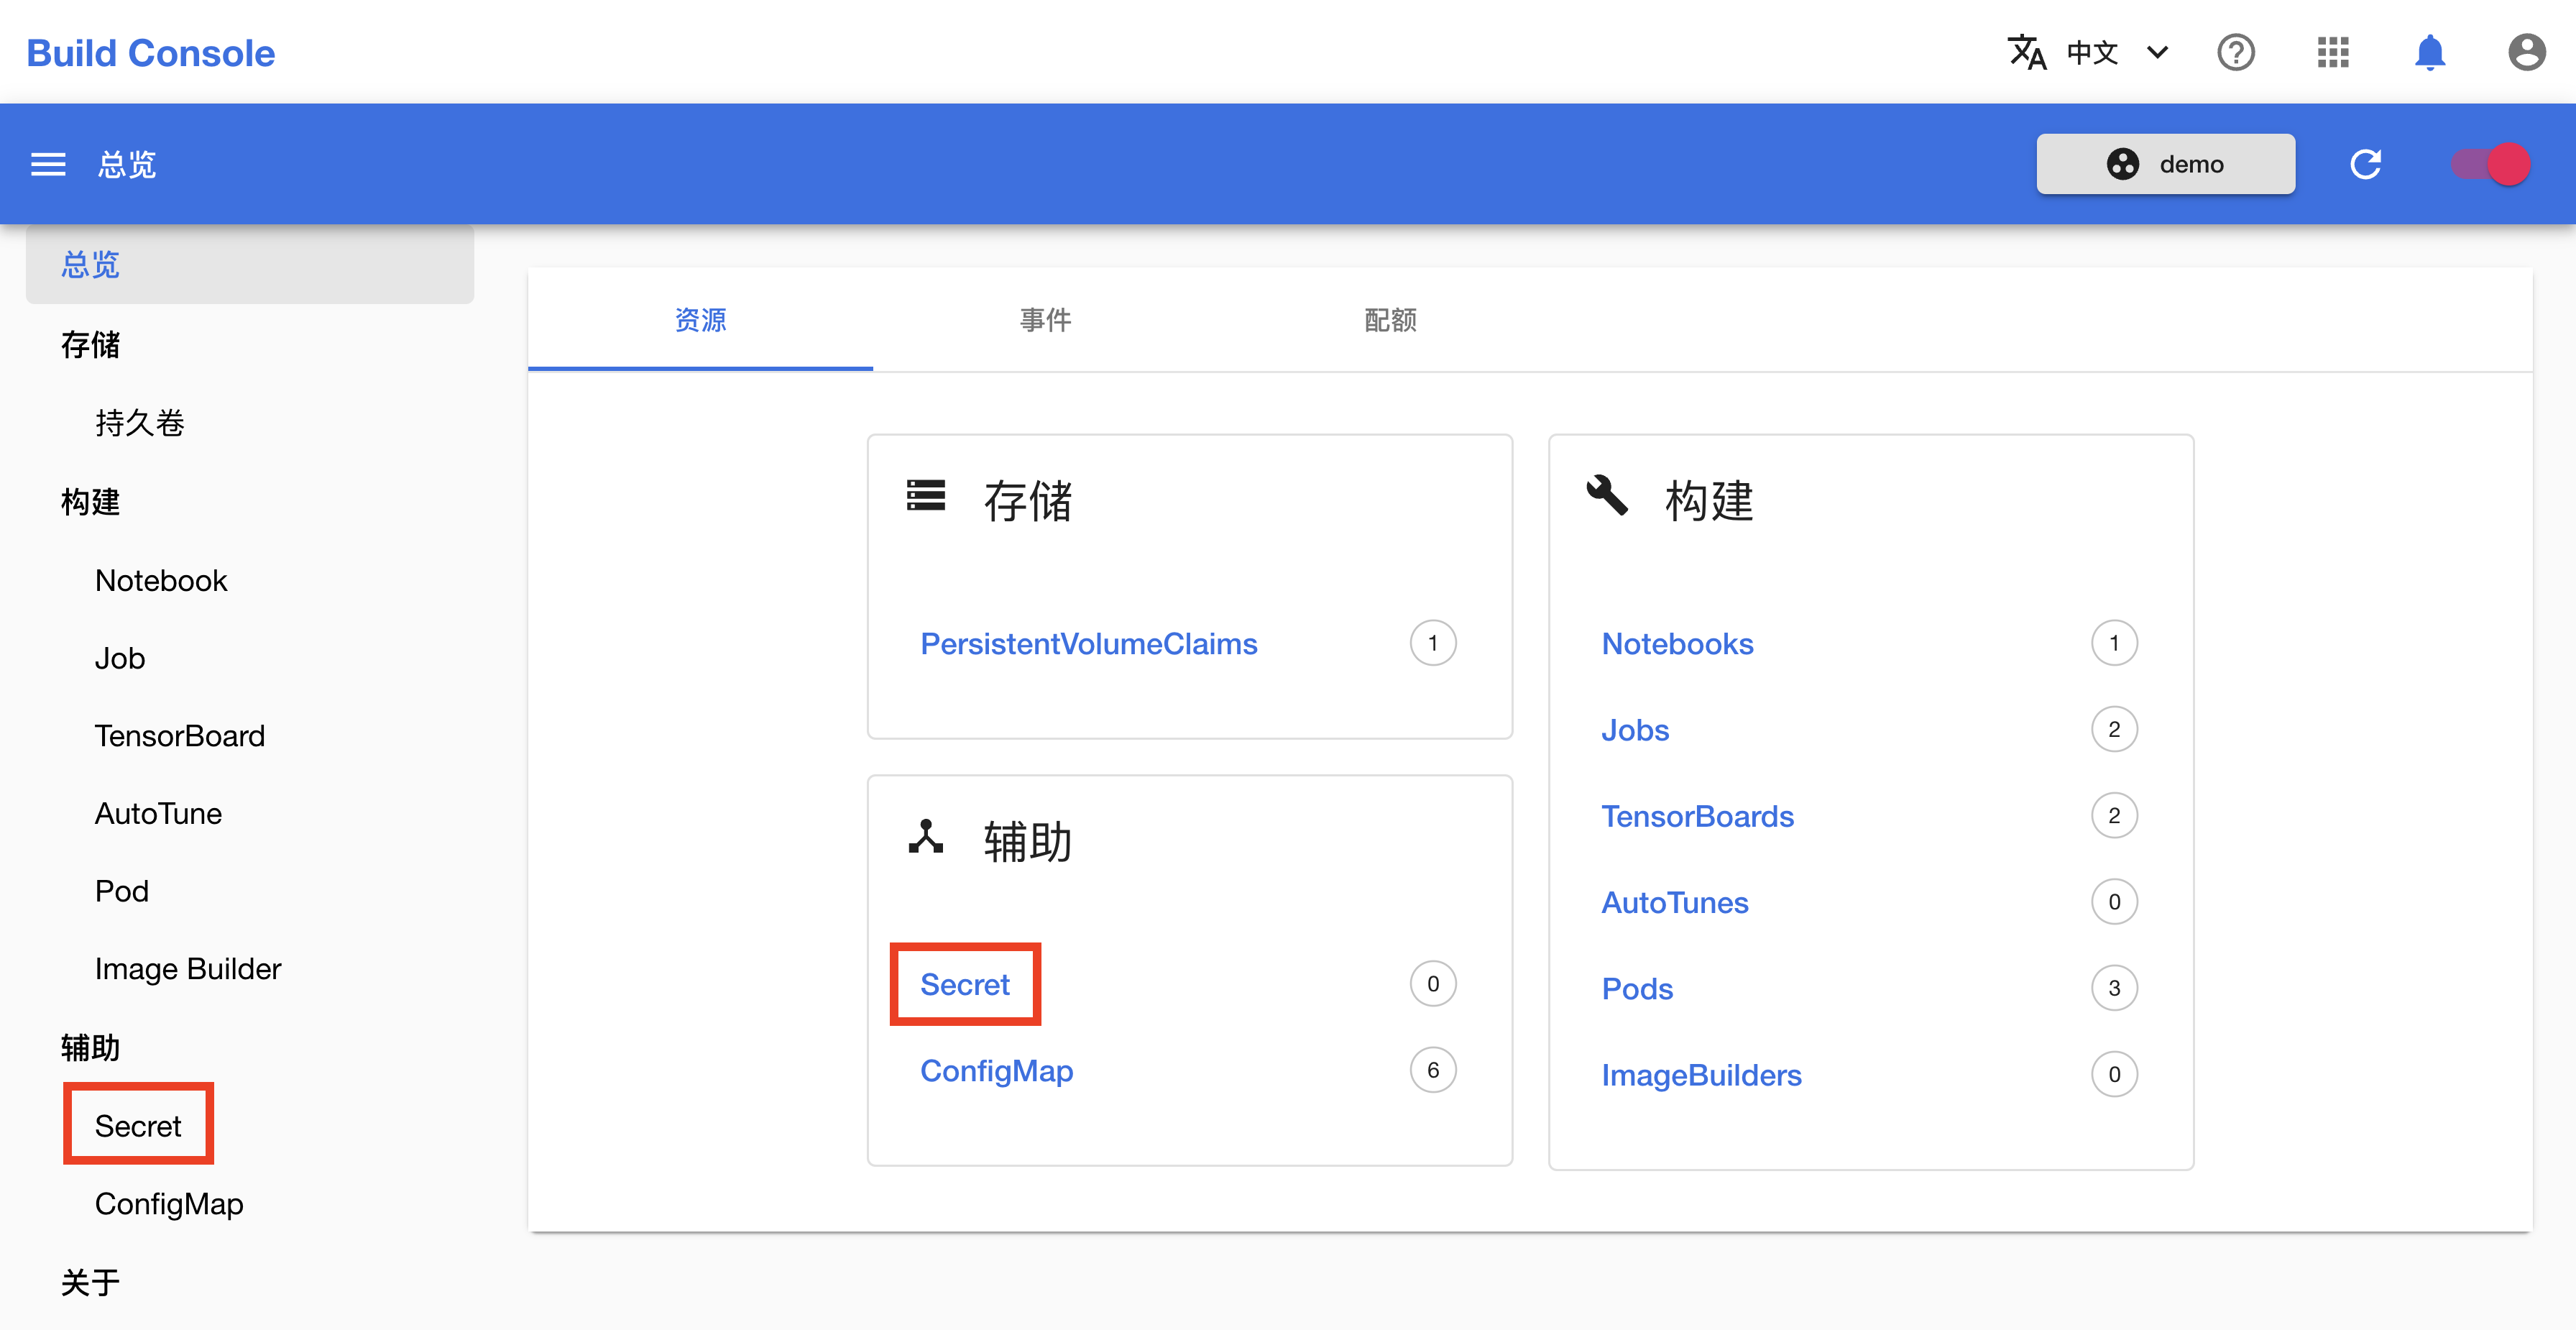2576x1330 pixels.
Task: Click the hamburger menu icon top-left
Action: [49, 163]
